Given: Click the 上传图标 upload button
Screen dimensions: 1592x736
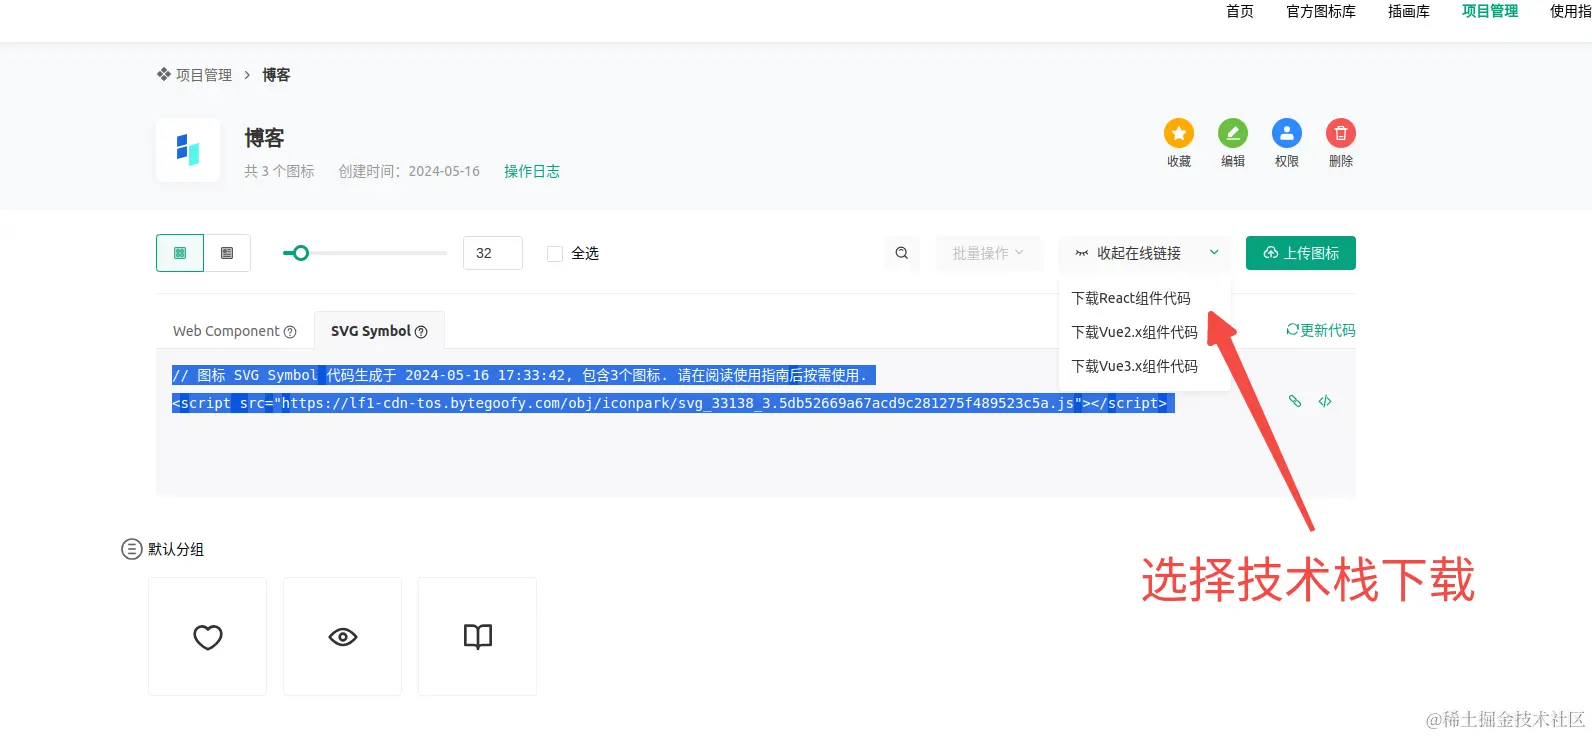Looking at the screenshot, I should (1301, 253).
